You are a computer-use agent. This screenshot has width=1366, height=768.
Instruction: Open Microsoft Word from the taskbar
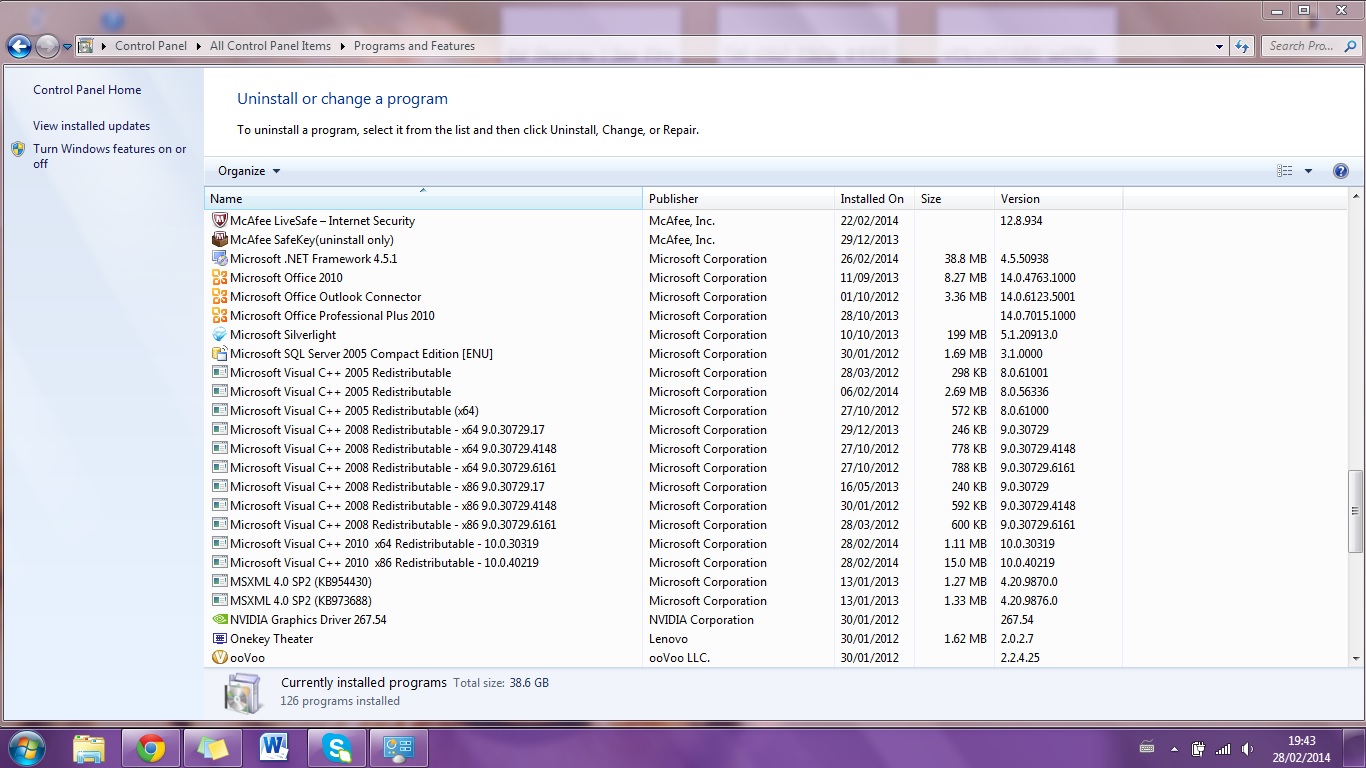tap(274, 748)
